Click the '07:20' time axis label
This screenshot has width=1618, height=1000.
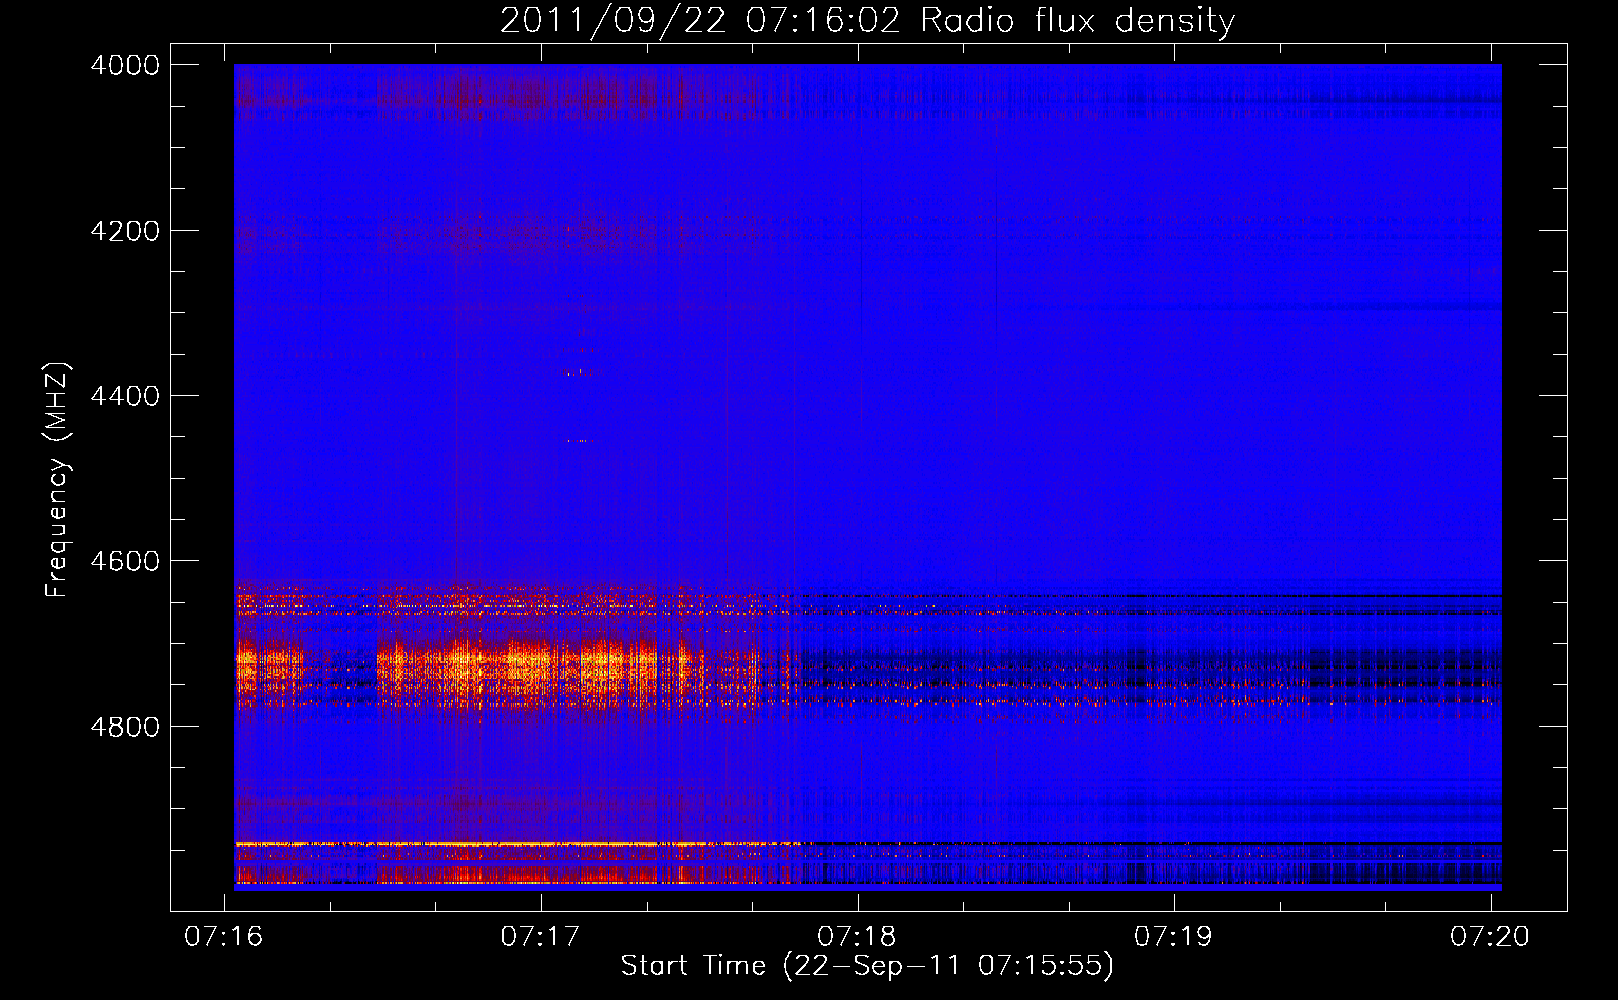point(1490,936)
